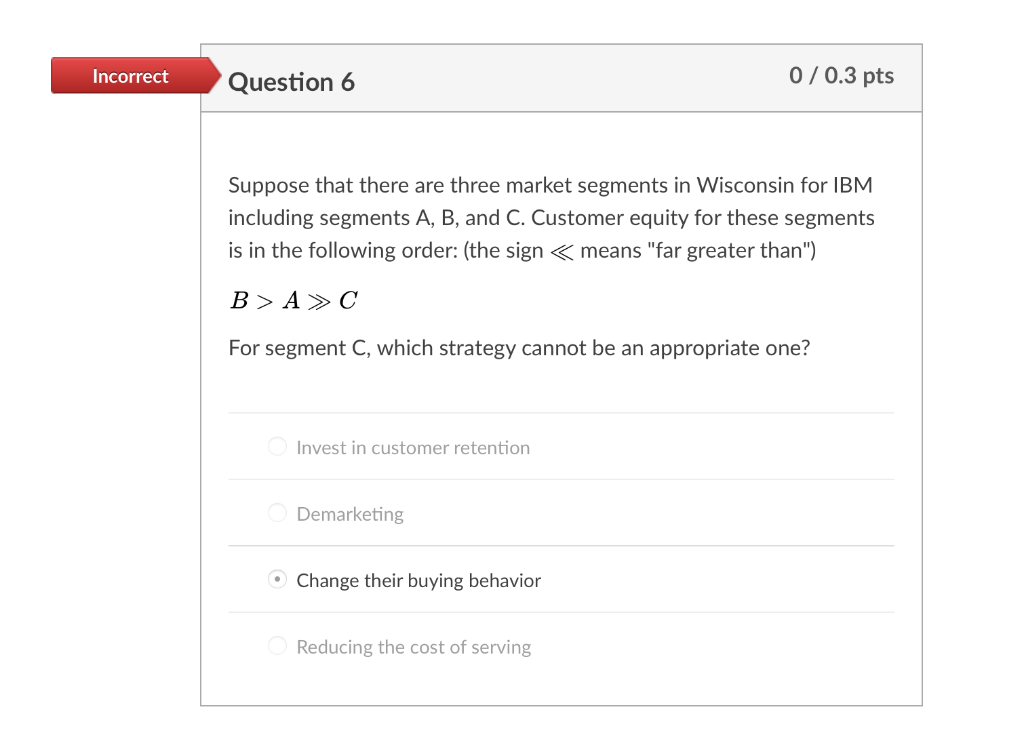Click the selected "Change their buying behavior" radio
Viewport: 1024px width, 739px height.
coord(278,580)
